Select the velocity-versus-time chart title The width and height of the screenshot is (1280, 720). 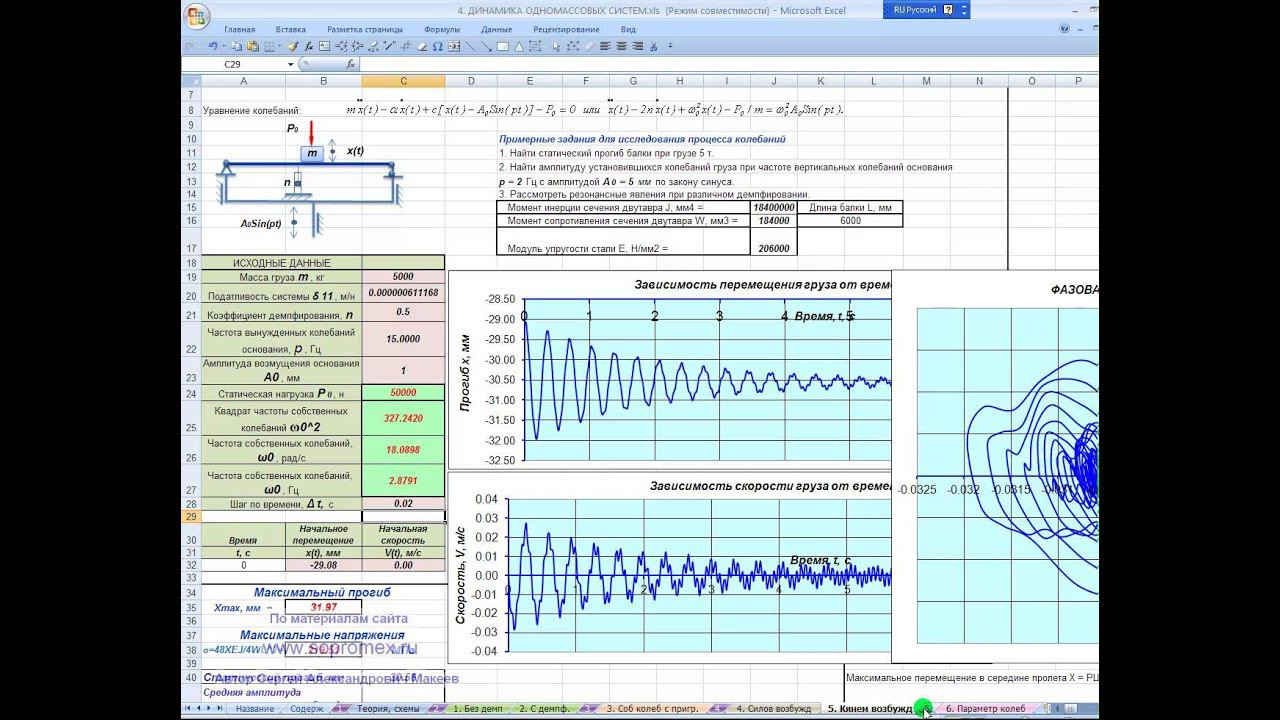click(x=770, y=486)
